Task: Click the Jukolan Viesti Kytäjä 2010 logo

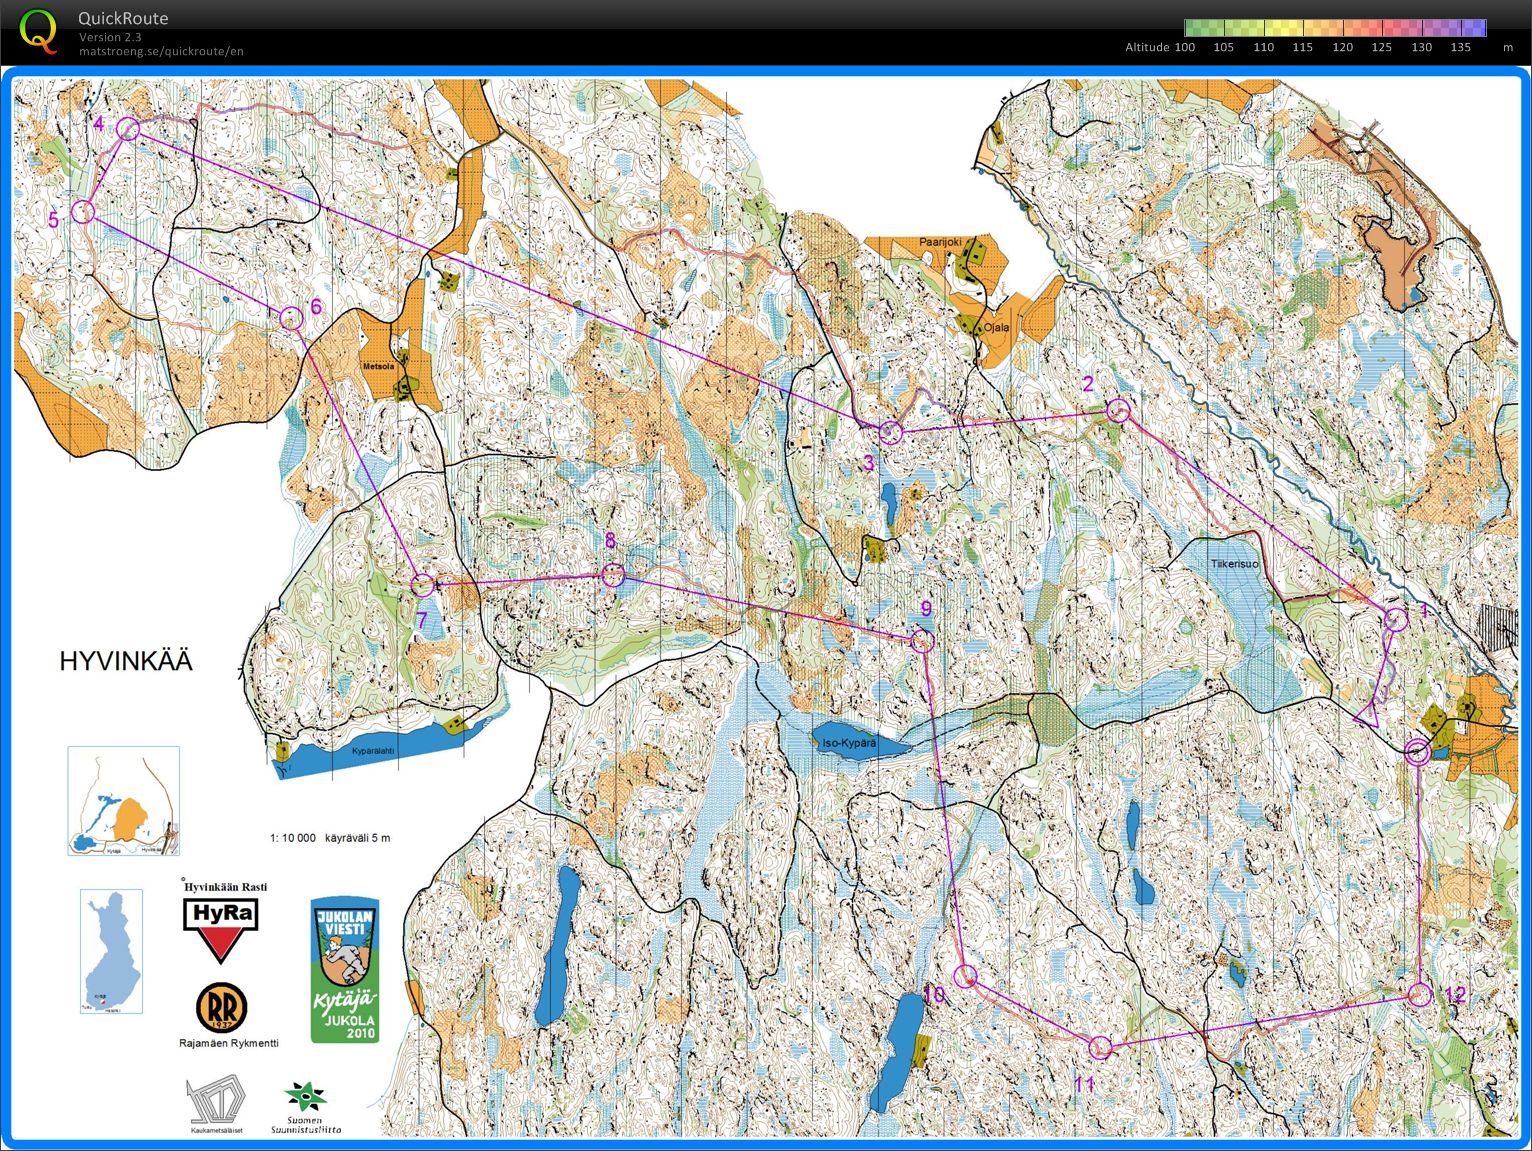Action: (x=344, y=969)
